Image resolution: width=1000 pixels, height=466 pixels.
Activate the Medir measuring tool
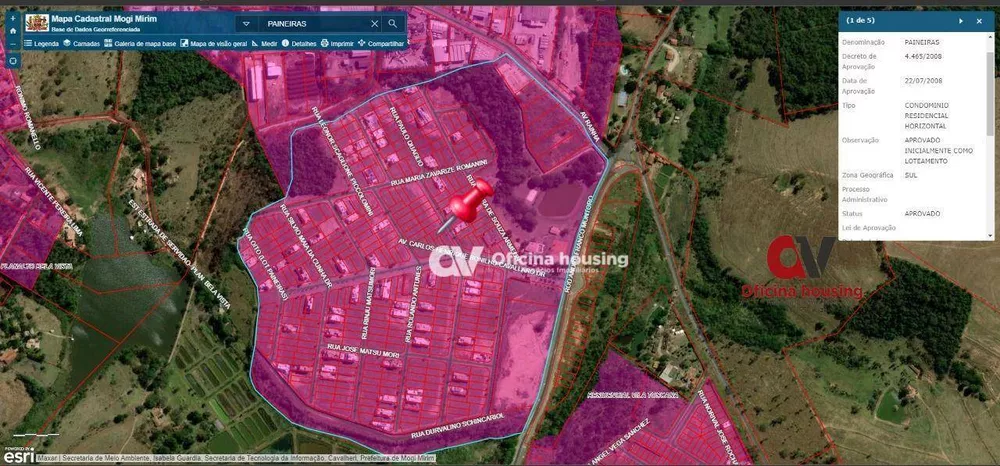(265, 44)
